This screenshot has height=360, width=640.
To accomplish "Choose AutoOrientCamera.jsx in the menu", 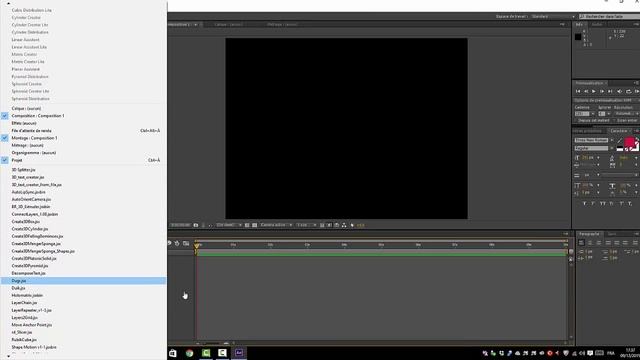I will pos(83,200).
